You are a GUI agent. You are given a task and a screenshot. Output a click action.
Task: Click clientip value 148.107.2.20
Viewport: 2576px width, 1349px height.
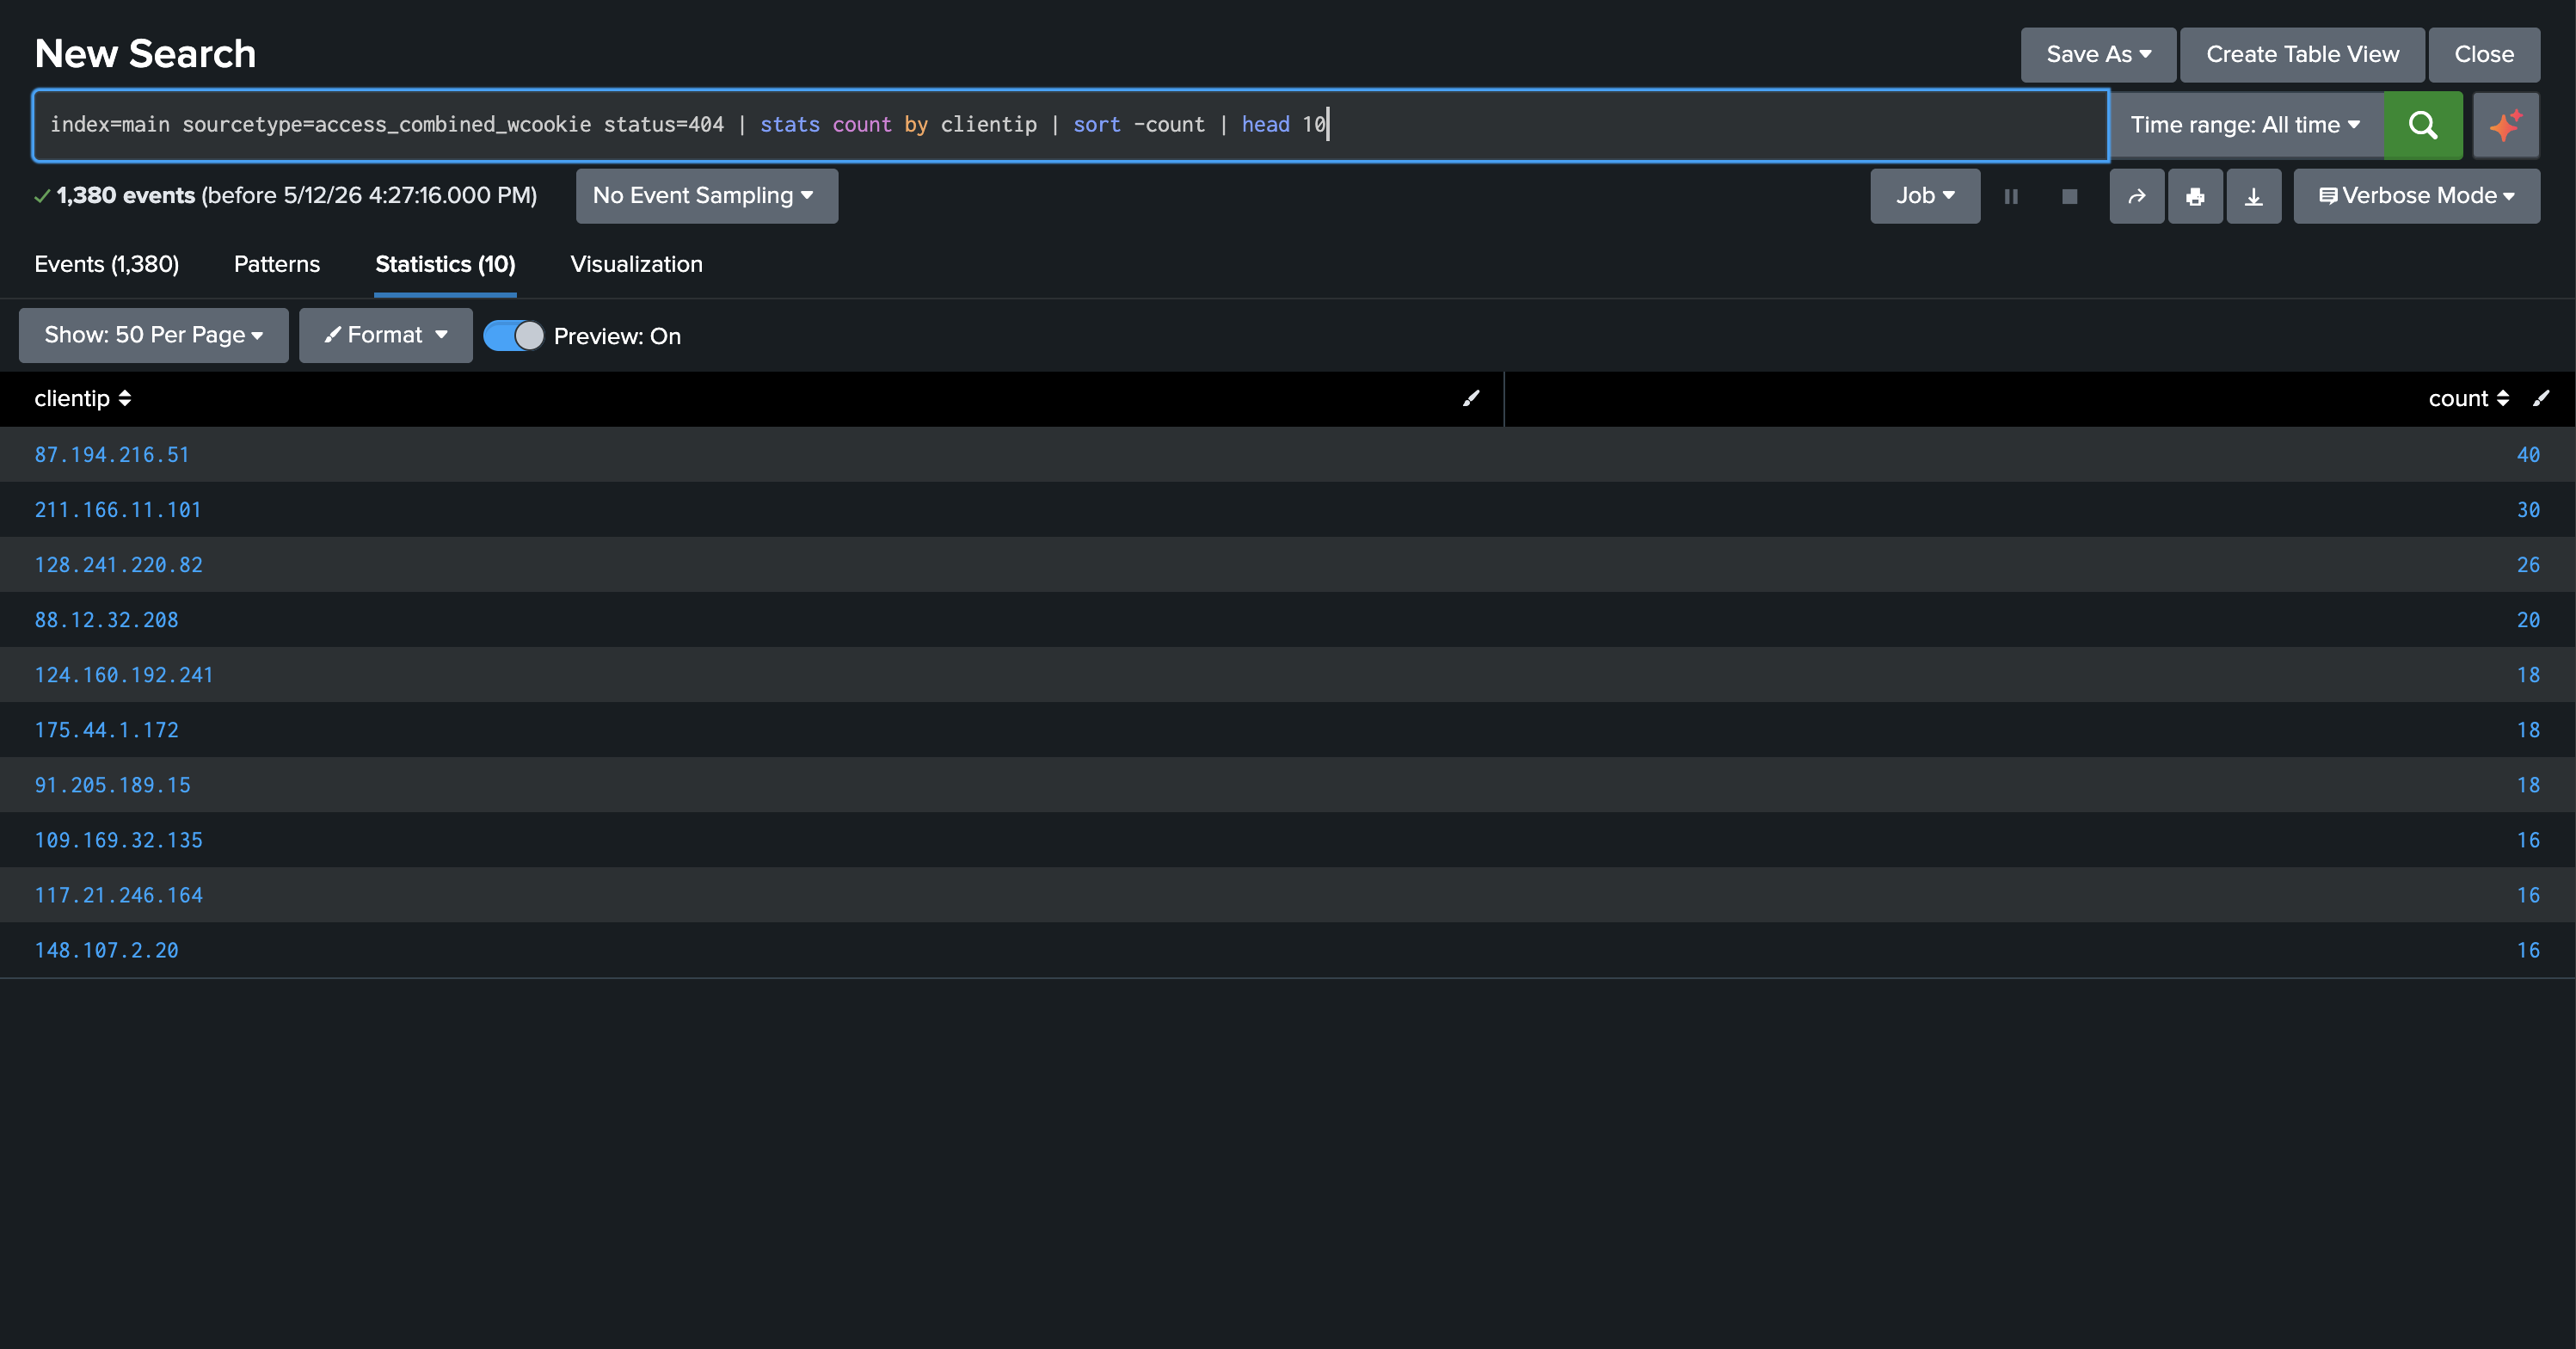coord(106,950)
